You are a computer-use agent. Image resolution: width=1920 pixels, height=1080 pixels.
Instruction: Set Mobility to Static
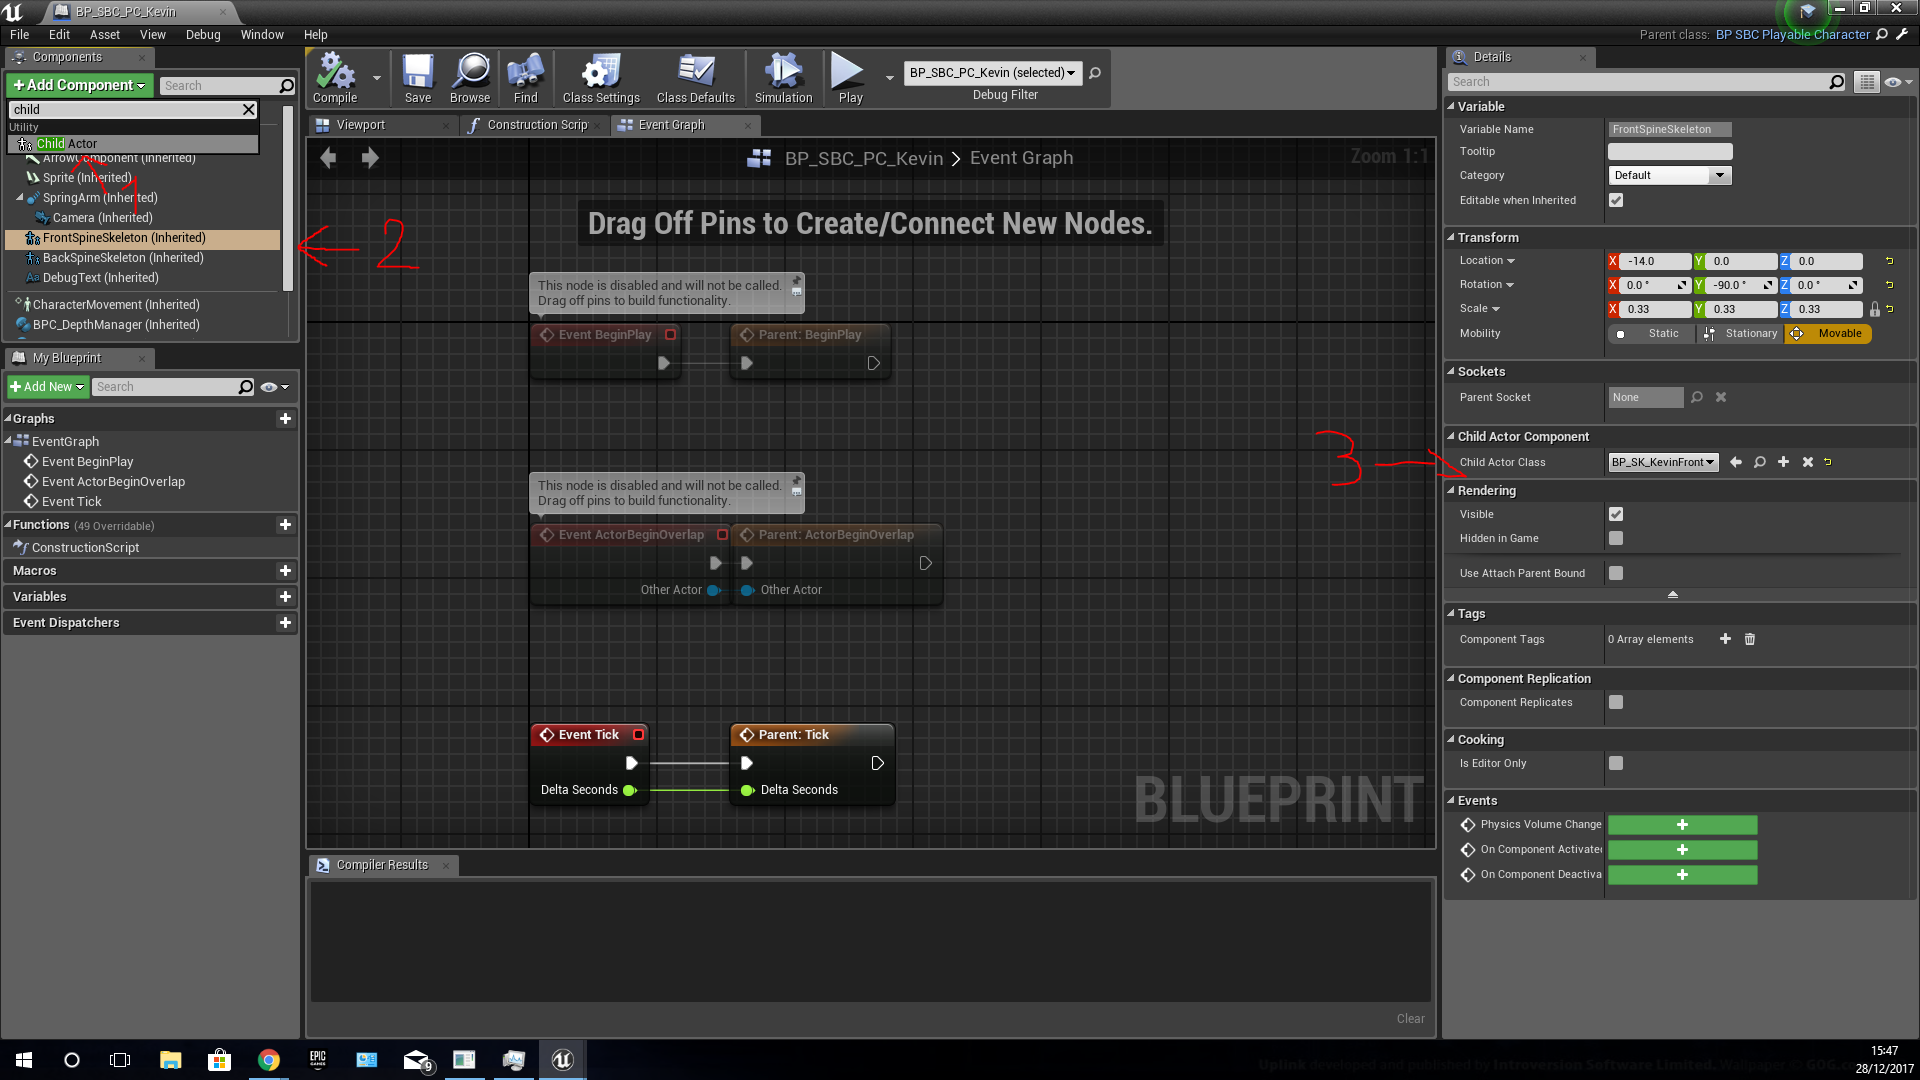pyautogui.click(x=1652, y=334)
